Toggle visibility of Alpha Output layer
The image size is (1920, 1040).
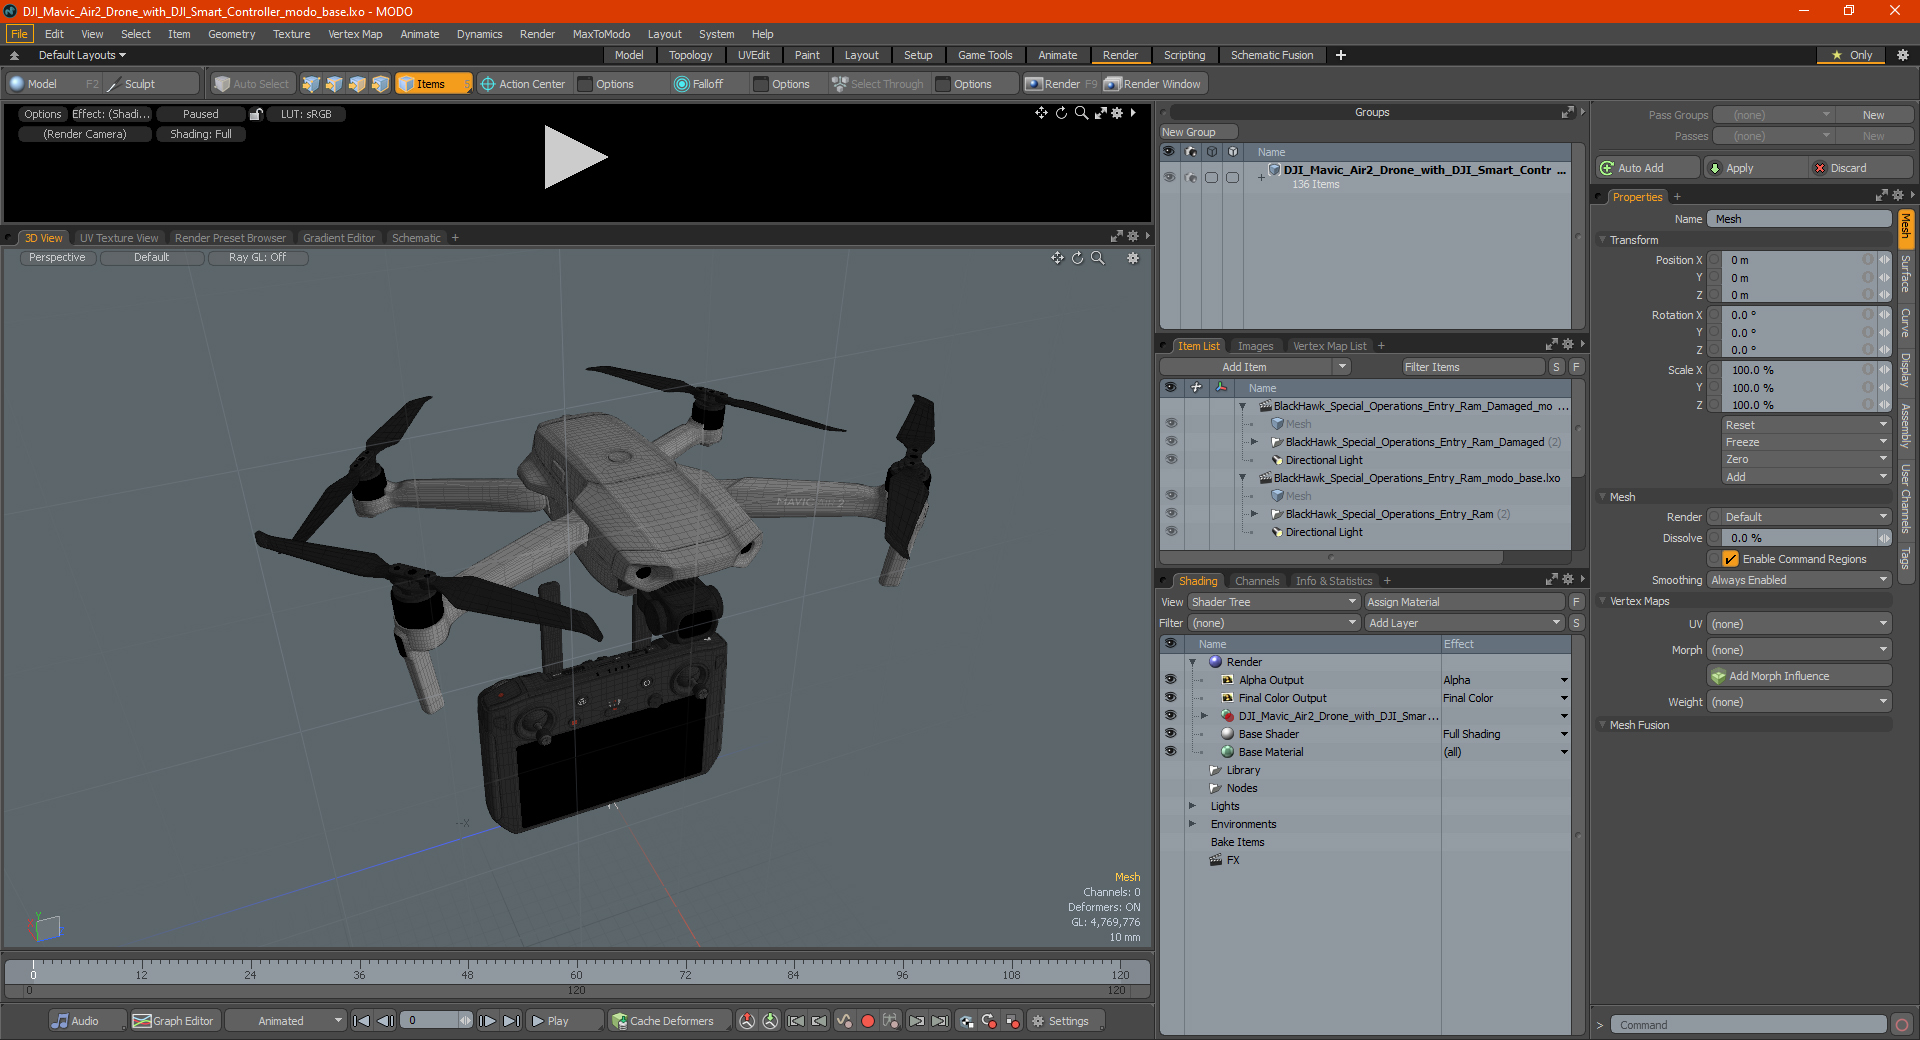coord(1170,680)
